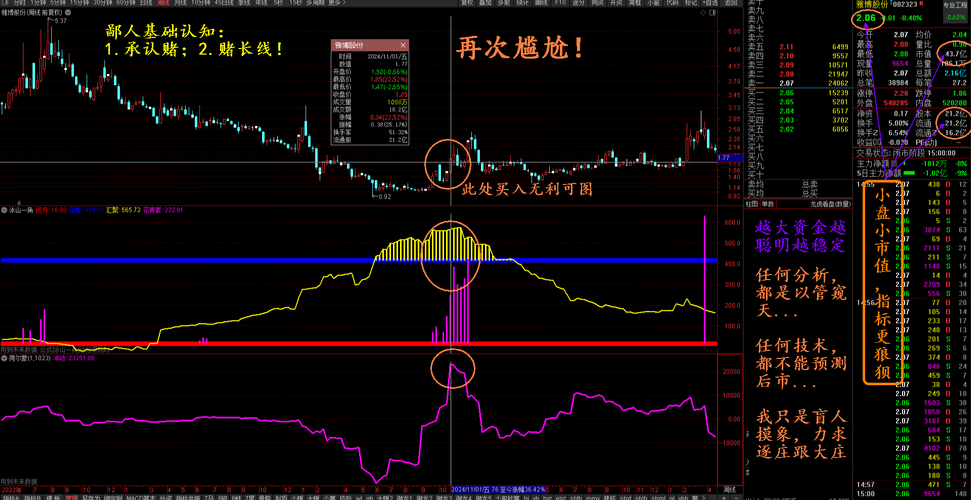971x500 pixels.
Task: Click the 主力净额 value -1812万
Action: 933,163
